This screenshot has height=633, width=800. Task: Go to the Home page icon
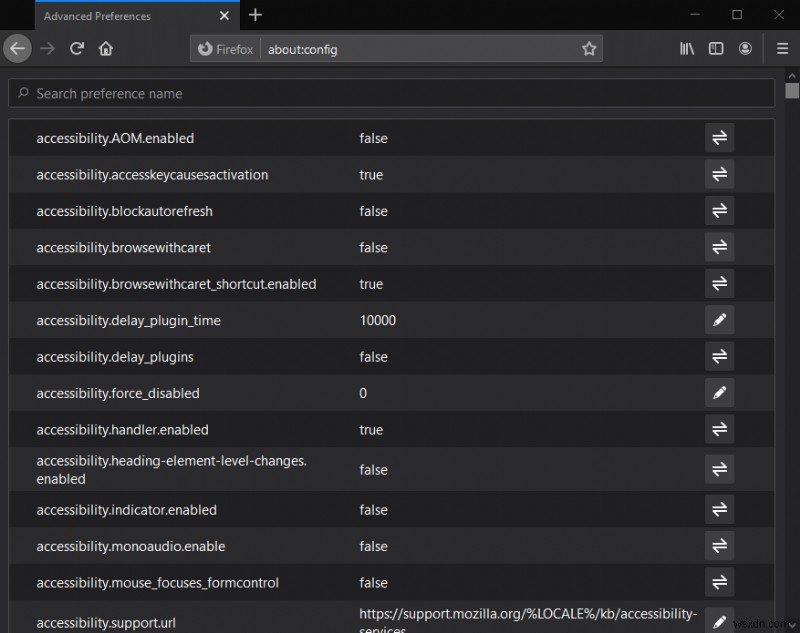(x=106, y=48)
